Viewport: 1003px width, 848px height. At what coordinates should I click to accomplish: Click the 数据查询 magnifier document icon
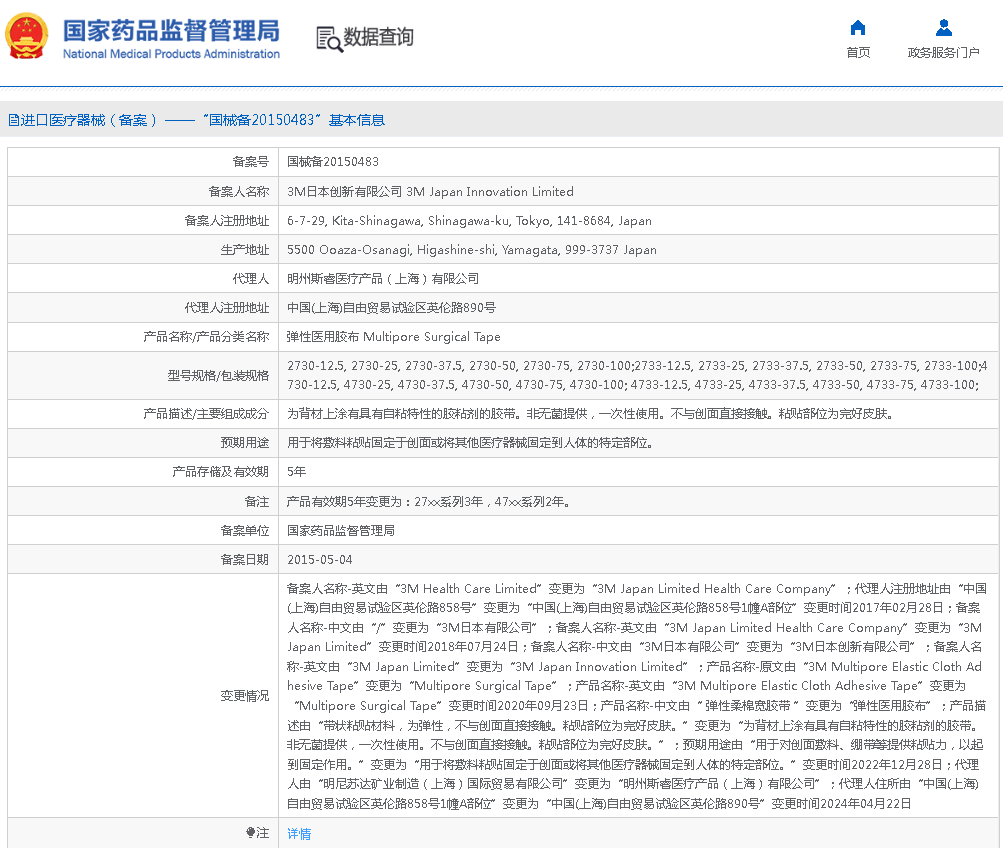point(329,38)
